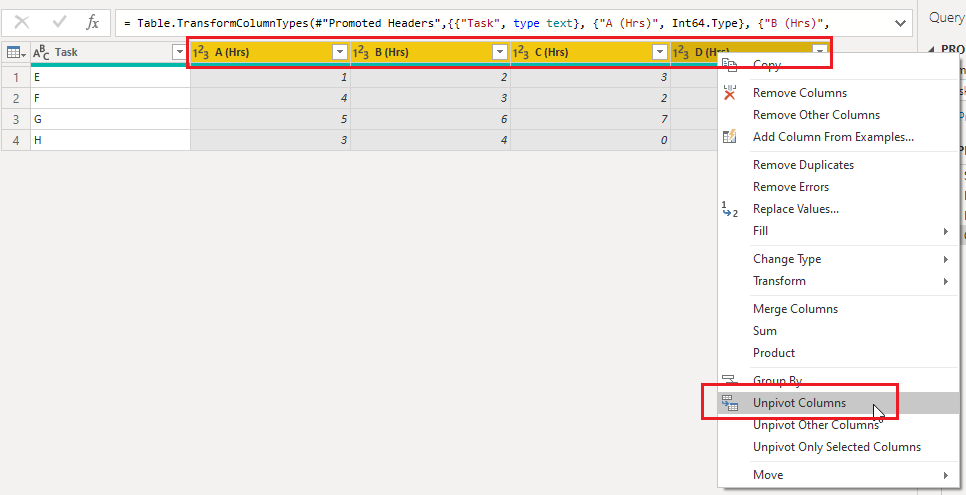
Task: Click the Task cell containing G
Action: pyautogui.click(x=110, y=120)
